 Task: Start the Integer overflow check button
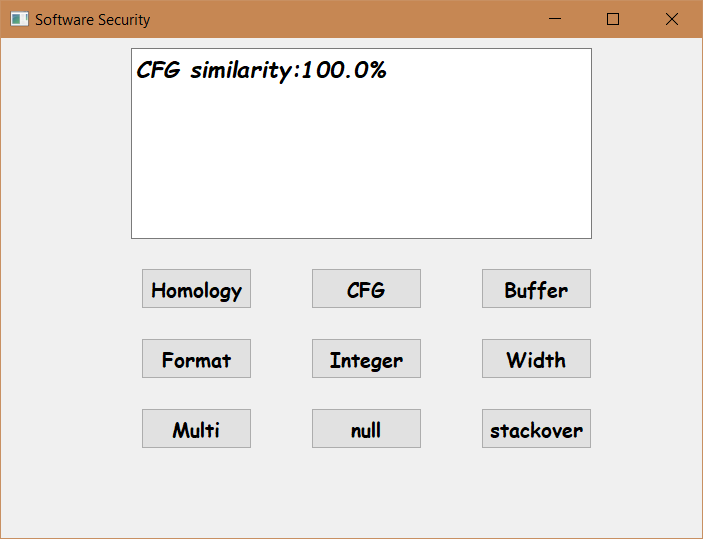366,359
